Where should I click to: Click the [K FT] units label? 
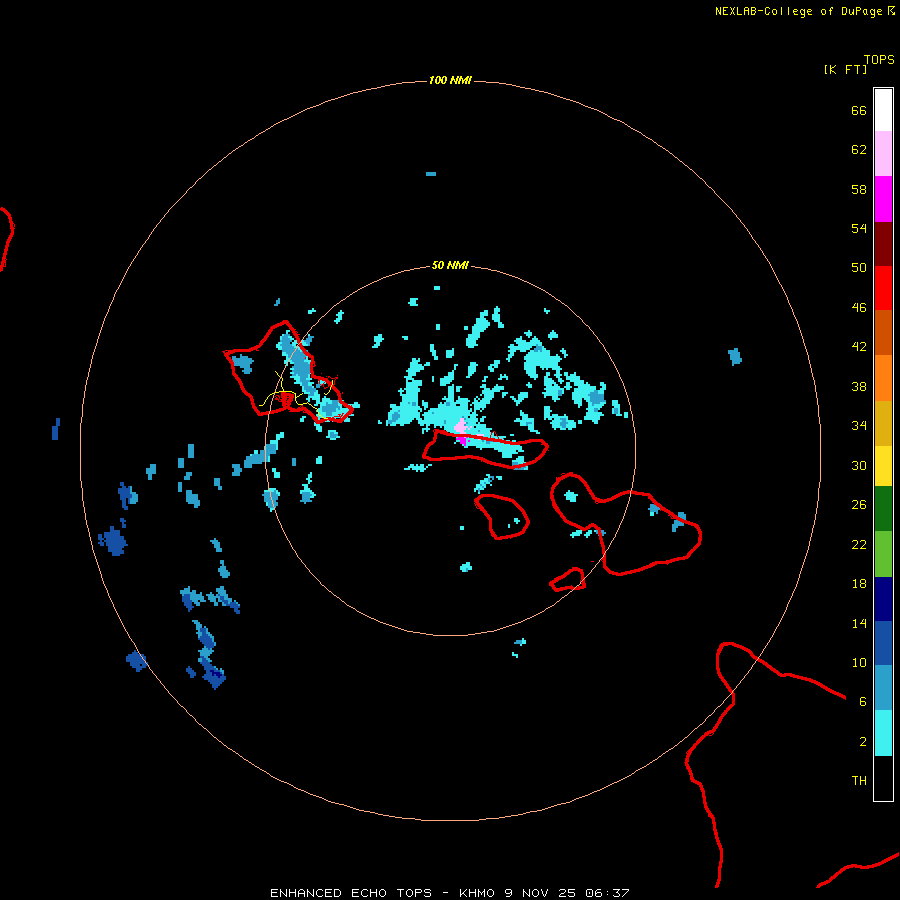coord(845,69)
